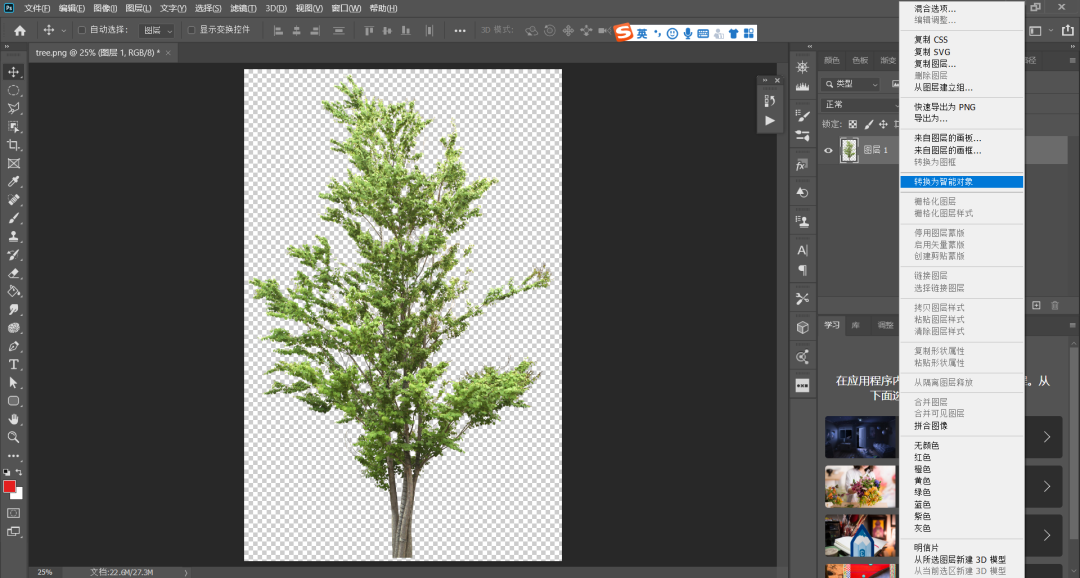This screenshot has width=1080, height=578.
Task: Select the Healing Brush tool
Action: click(x=13, y=200)
